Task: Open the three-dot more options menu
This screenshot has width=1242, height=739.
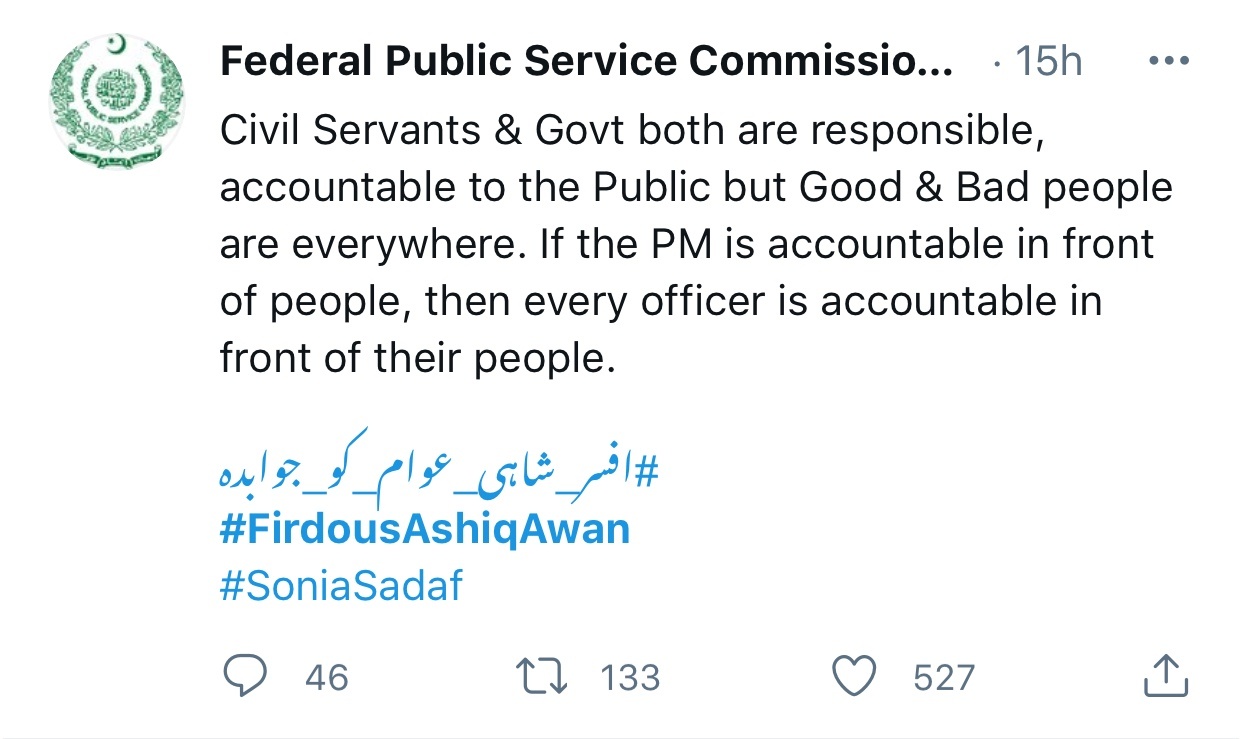Action: click(x=1167, y=62)
